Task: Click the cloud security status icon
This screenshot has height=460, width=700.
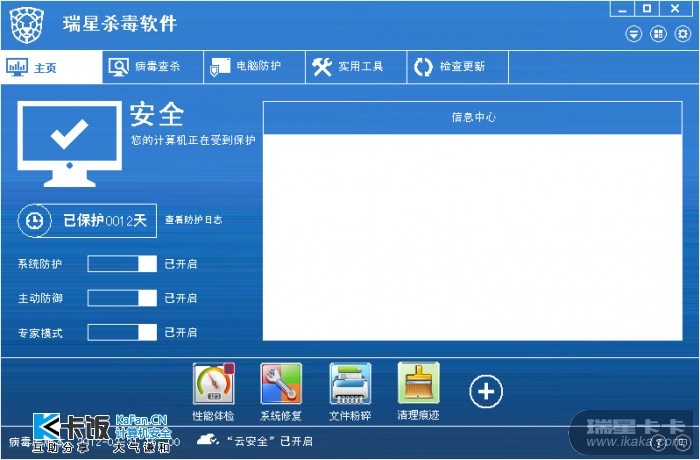Action: click(208, 440)
